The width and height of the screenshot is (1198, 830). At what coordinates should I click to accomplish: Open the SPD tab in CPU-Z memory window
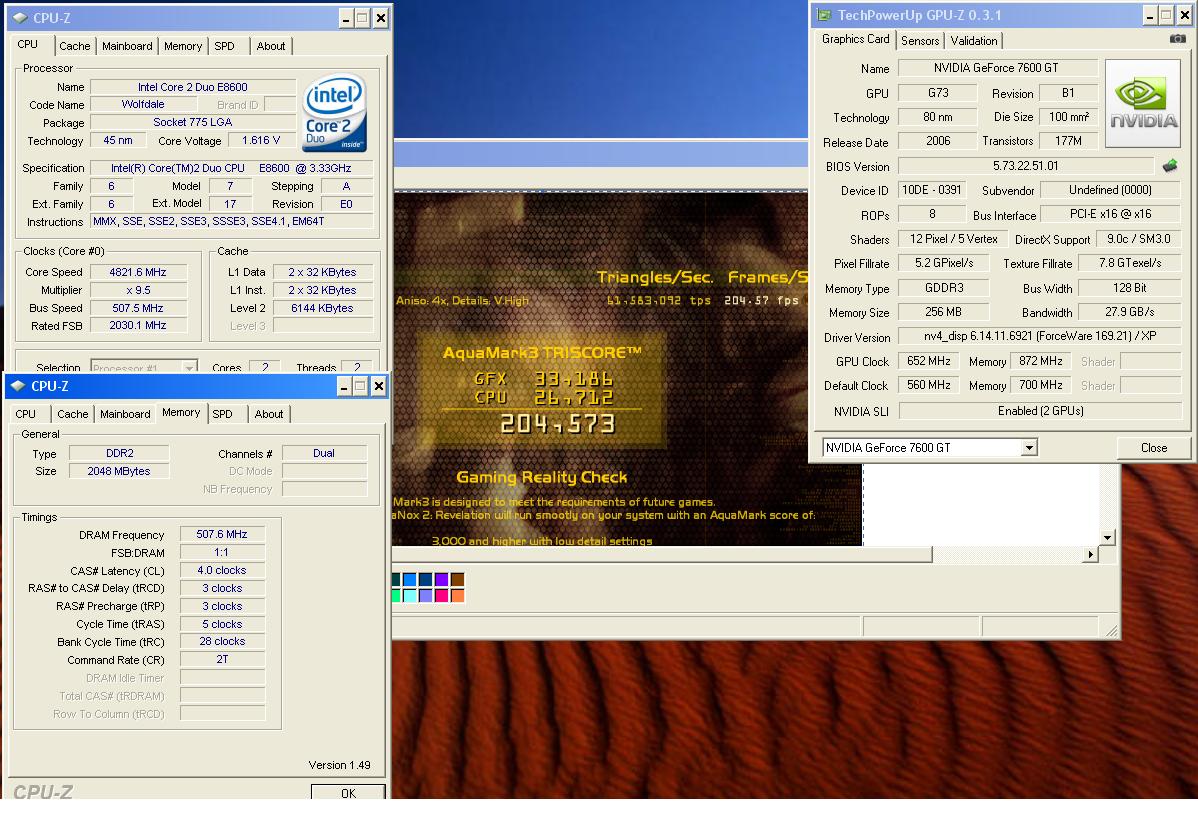click(x=222, y=414)
